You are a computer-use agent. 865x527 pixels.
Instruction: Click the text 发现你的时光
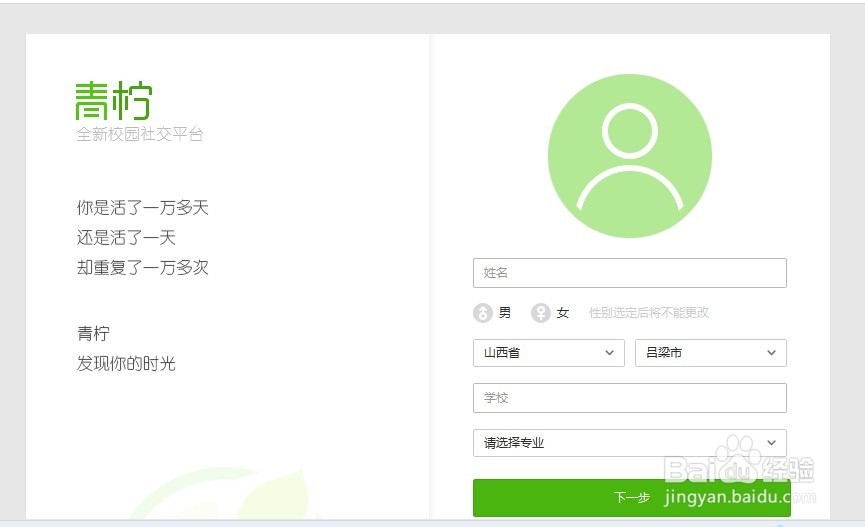126,364
